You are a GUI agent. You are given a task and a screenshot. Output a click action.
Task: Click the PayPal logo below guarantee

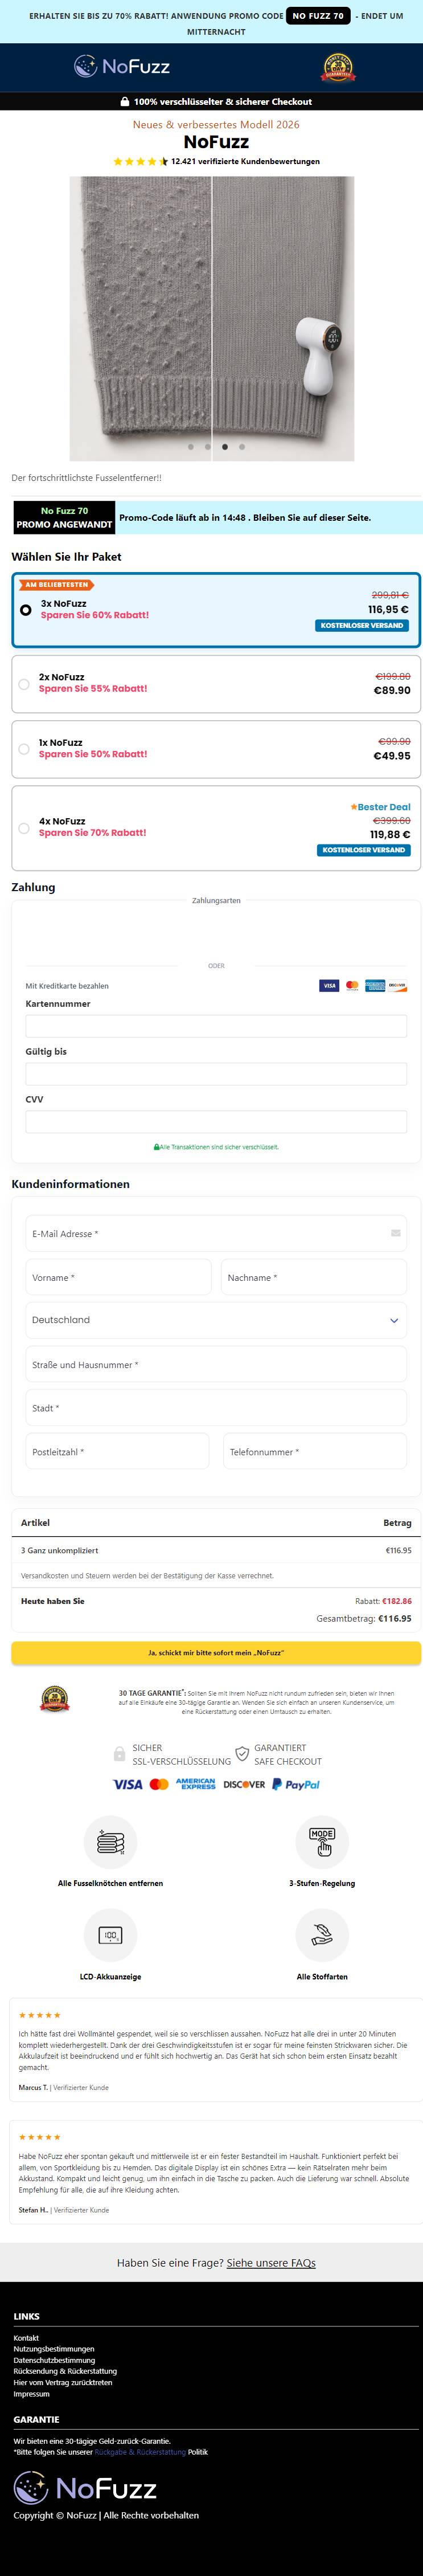(296, 1784)
